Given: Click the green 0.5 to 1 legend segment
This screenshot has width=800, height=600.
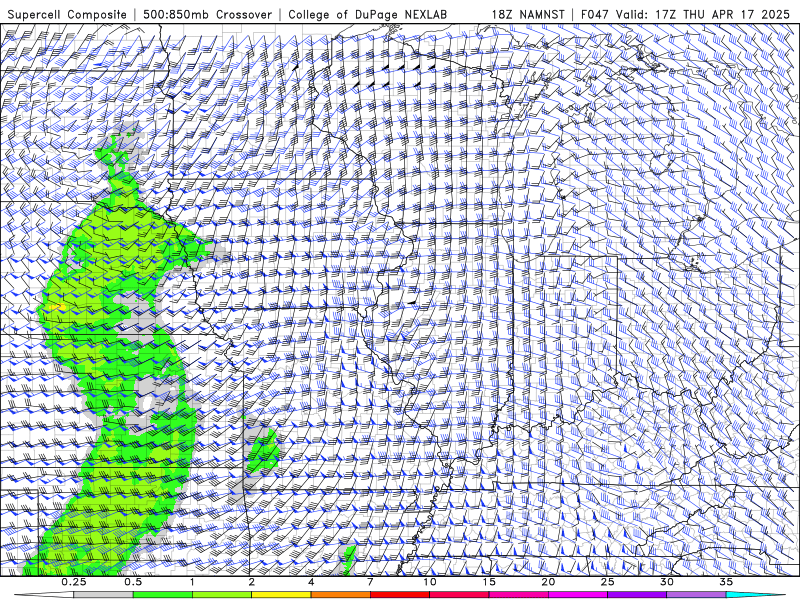Looking at the screenshot, I should tap(163, 595).
